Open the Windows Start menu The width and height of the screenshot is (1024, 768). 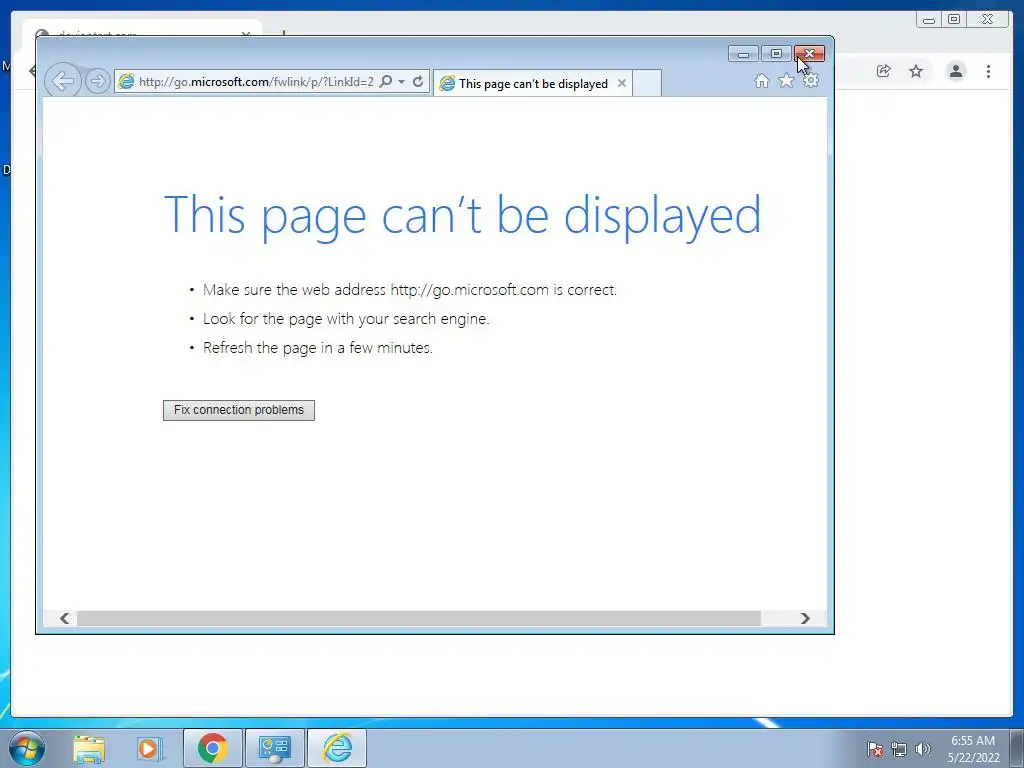[27, 748]
